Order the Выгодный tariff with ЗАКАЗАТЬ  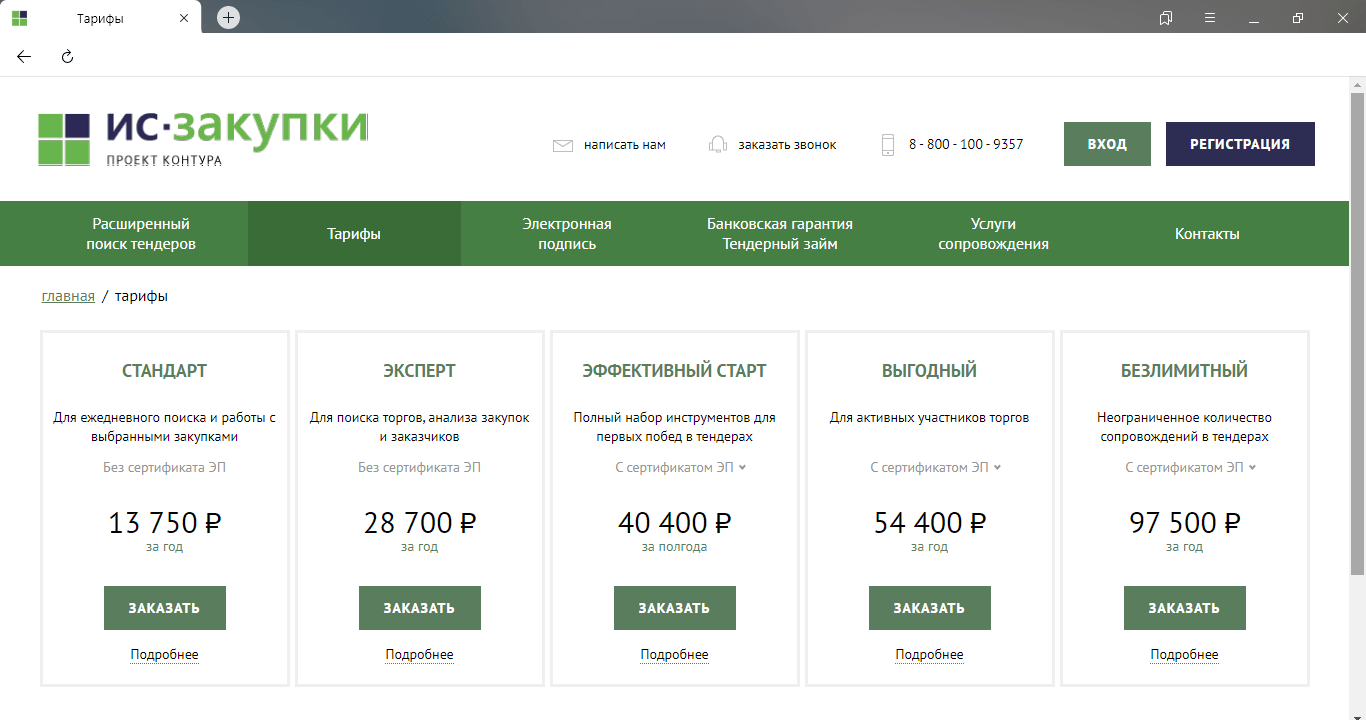coord(930,608)
